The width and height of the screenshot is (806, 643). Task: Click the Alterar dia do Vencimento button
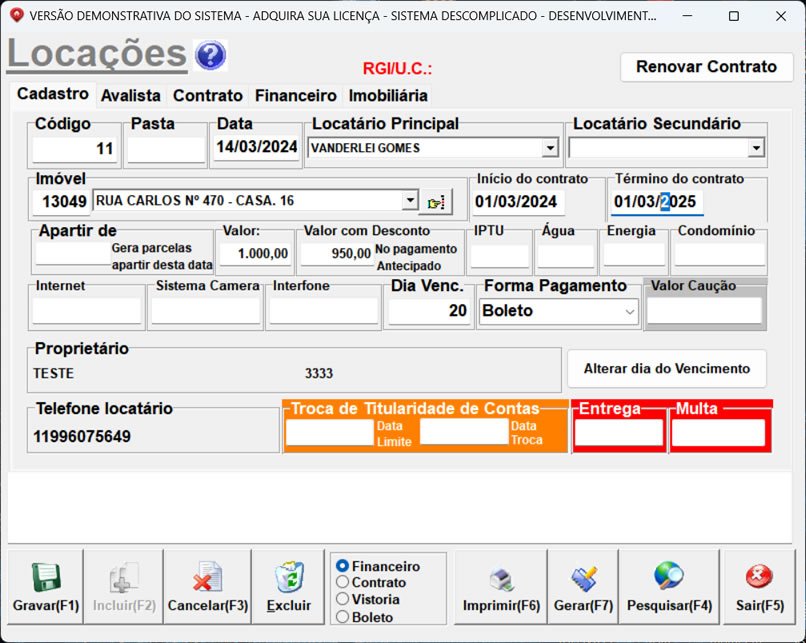[666, 368]
